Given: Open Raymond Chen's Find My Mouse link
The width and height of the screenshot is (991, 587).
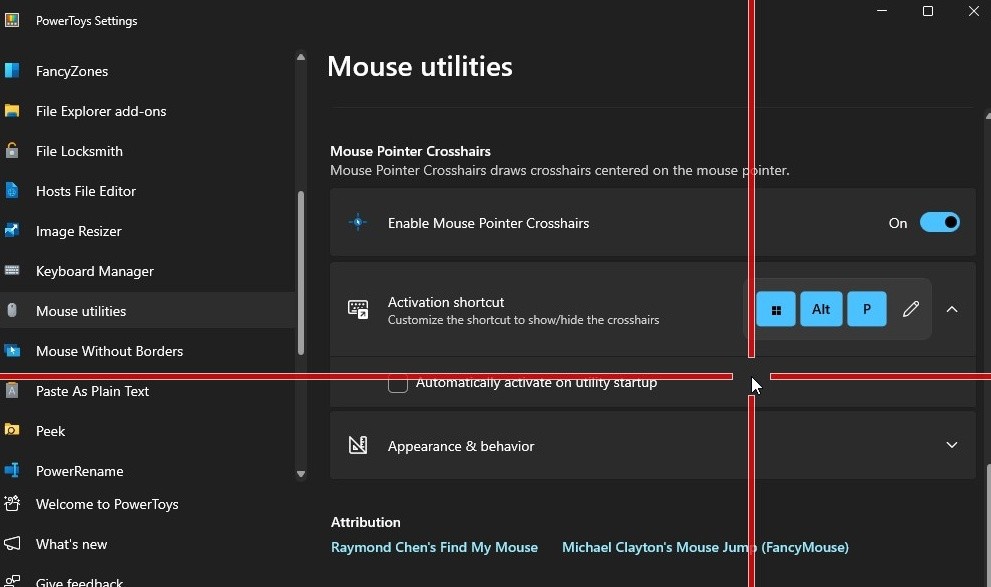Looking at the screenshot, I should click(434, 547).
